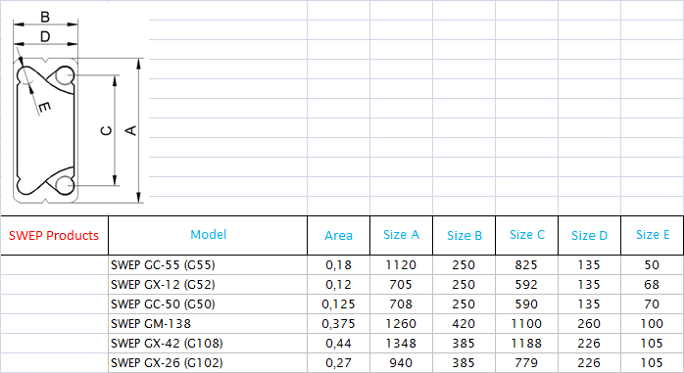Screen dimensions: 684x373
Task: Select the SWEP GM-138 model cell
Action: (x=208, y=324)
